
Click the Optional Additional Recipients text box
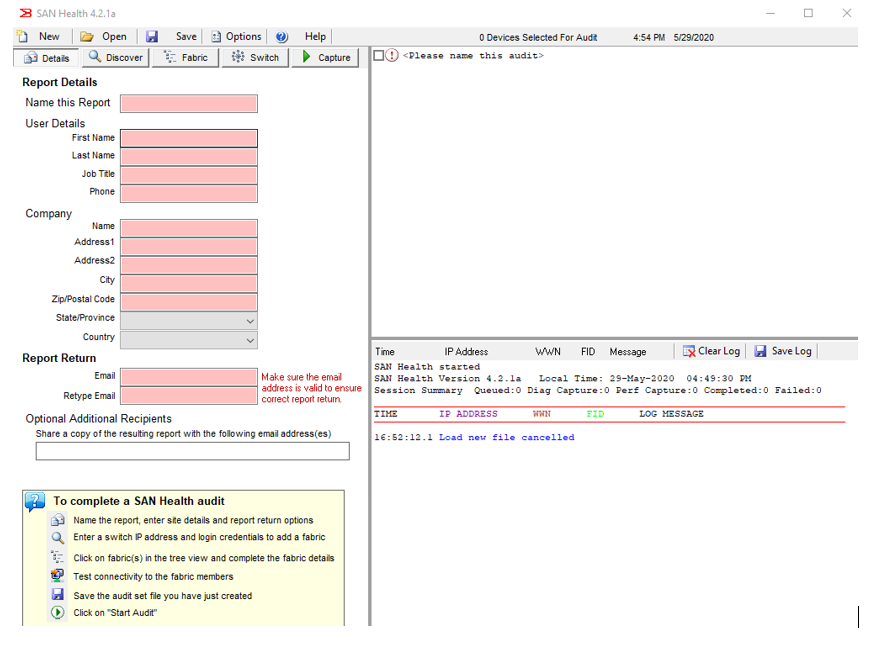pyautogui.click(x=192, y=451)
